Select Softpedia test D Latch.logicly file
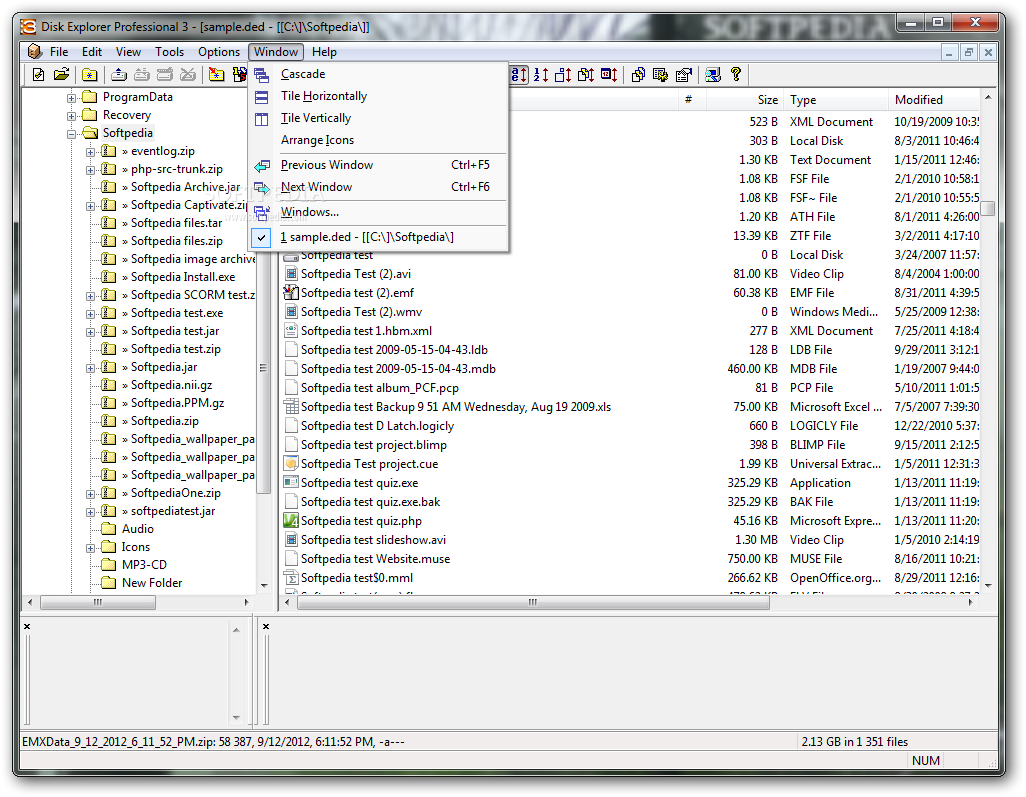 coord(377,426)
